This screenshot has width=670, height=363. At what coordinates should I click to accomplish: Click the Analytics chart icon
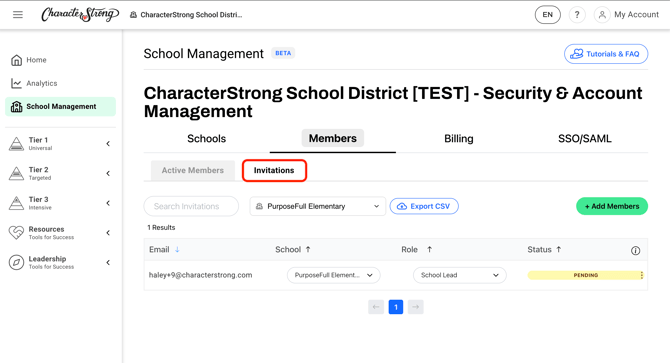[16, 83]
